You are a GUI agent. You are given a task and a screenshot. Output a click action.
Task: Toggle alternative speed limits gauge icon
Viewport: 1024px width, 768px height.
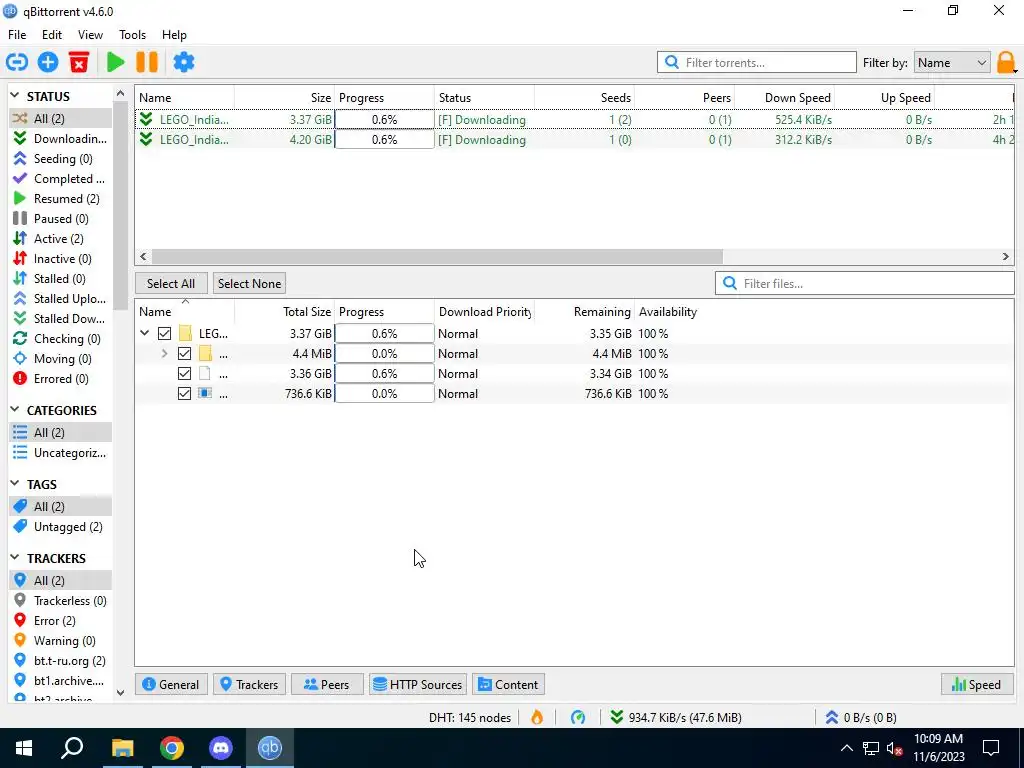tap(578, 718)
